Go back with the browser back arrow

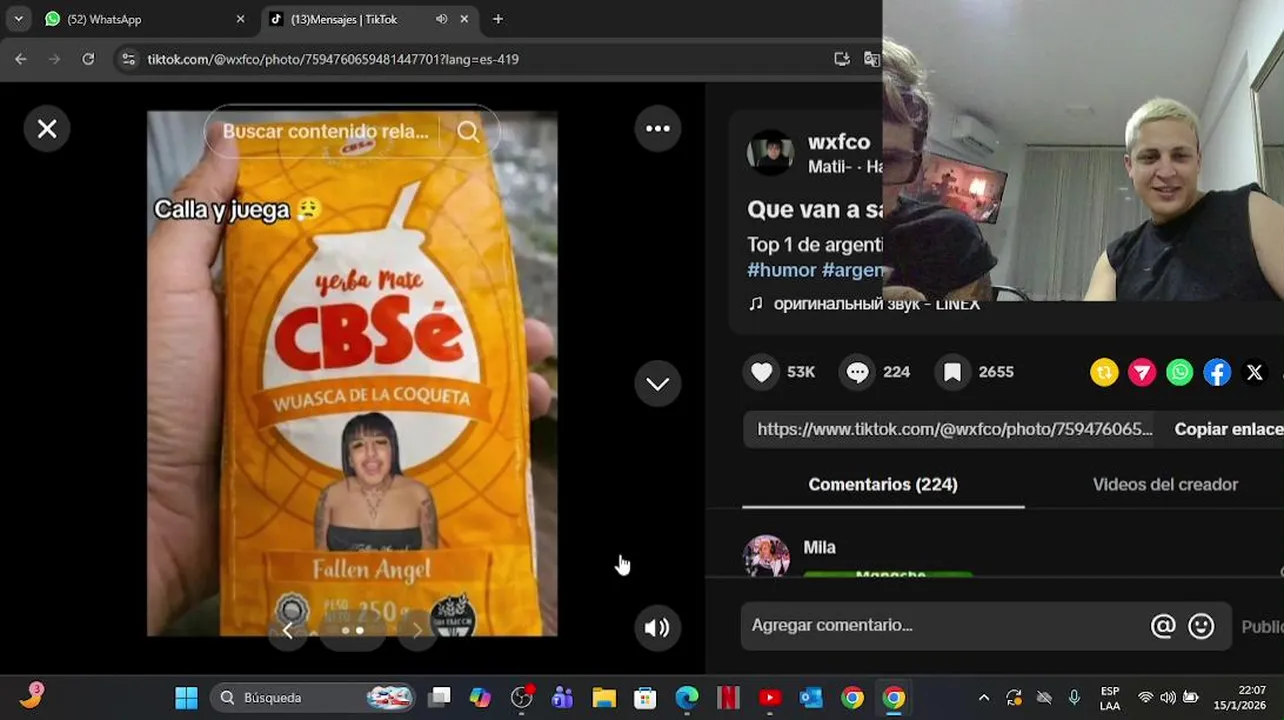tap(21, 59)
